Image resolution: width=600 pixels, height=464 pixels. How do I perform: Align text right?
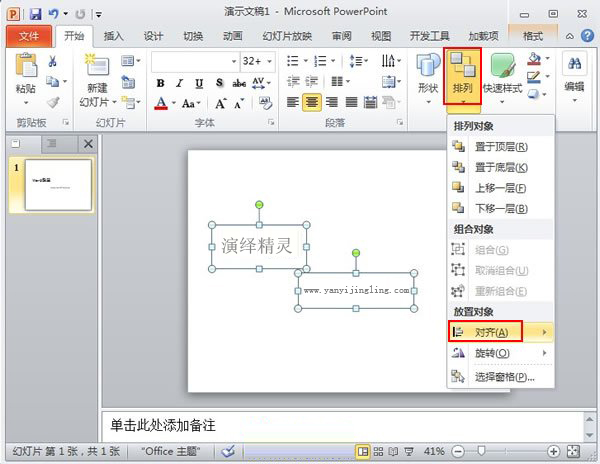(x=331, y=102)
